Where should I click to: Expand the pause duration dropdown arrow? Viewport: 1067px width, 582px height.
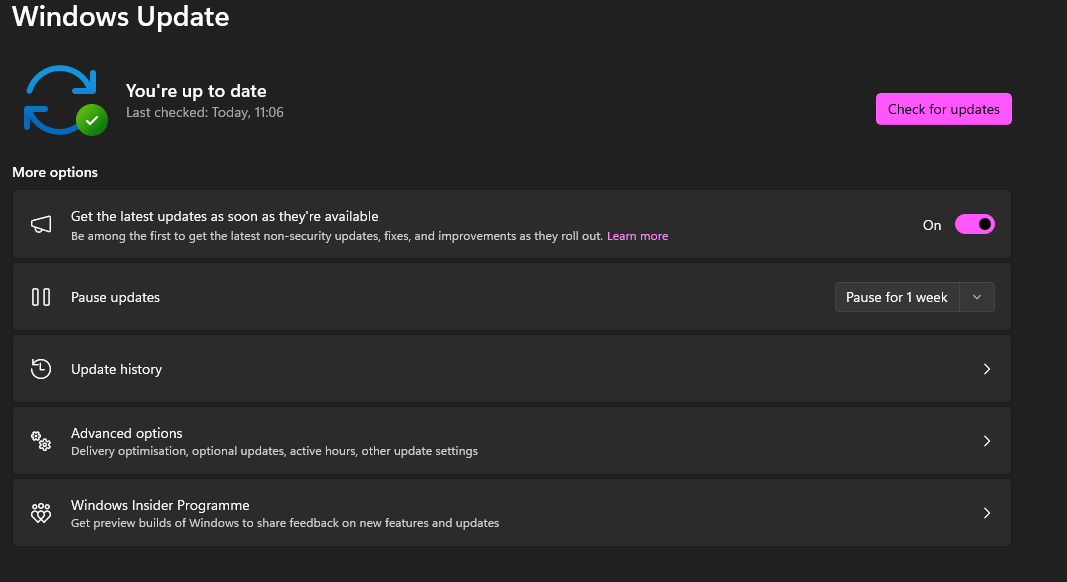click(x=977, y=297)
